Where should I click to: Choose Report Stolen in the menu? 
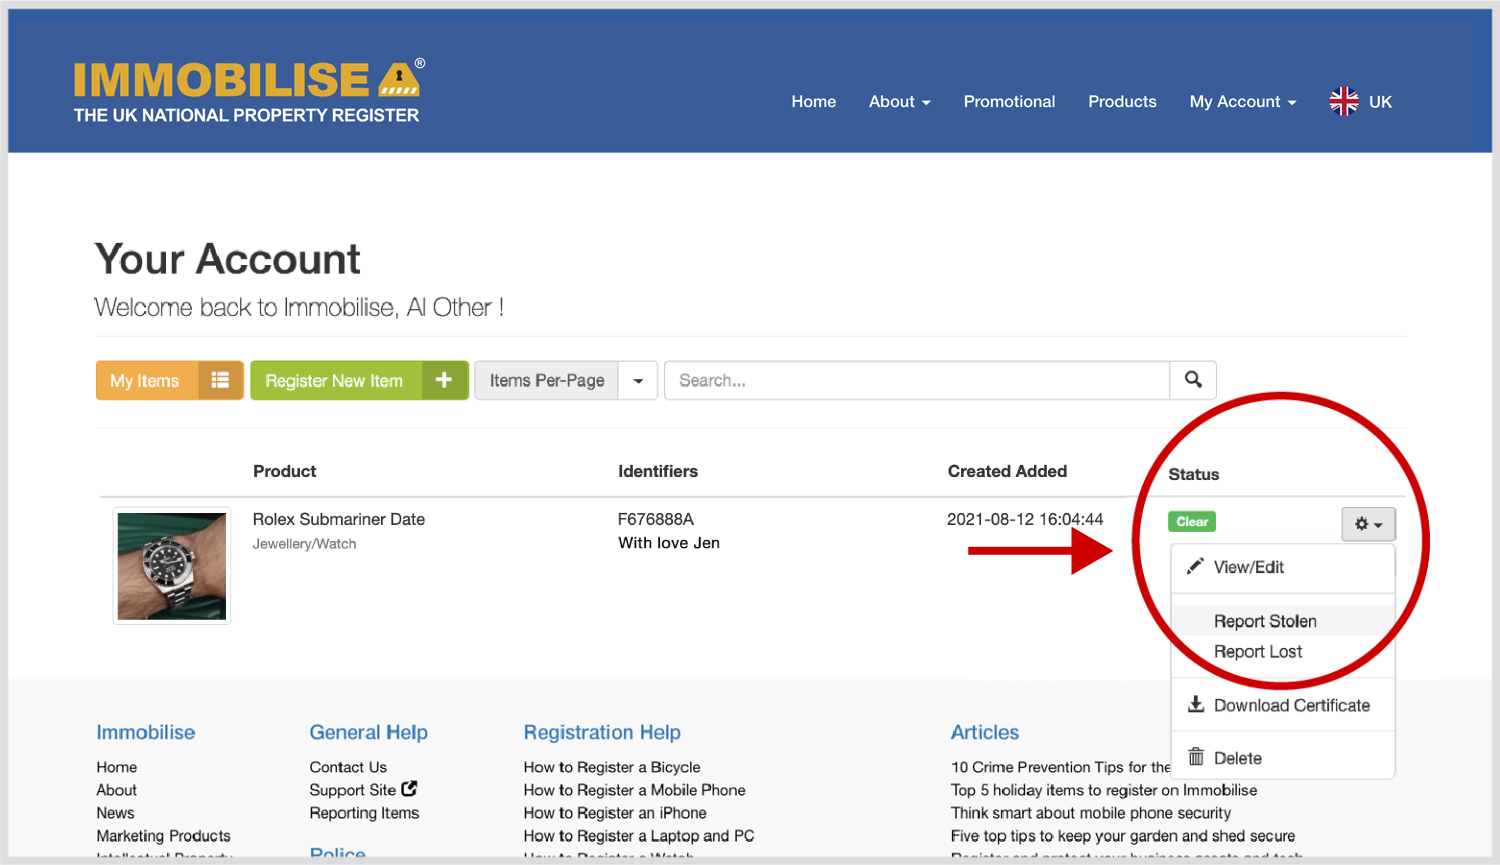click(1265, 621)
